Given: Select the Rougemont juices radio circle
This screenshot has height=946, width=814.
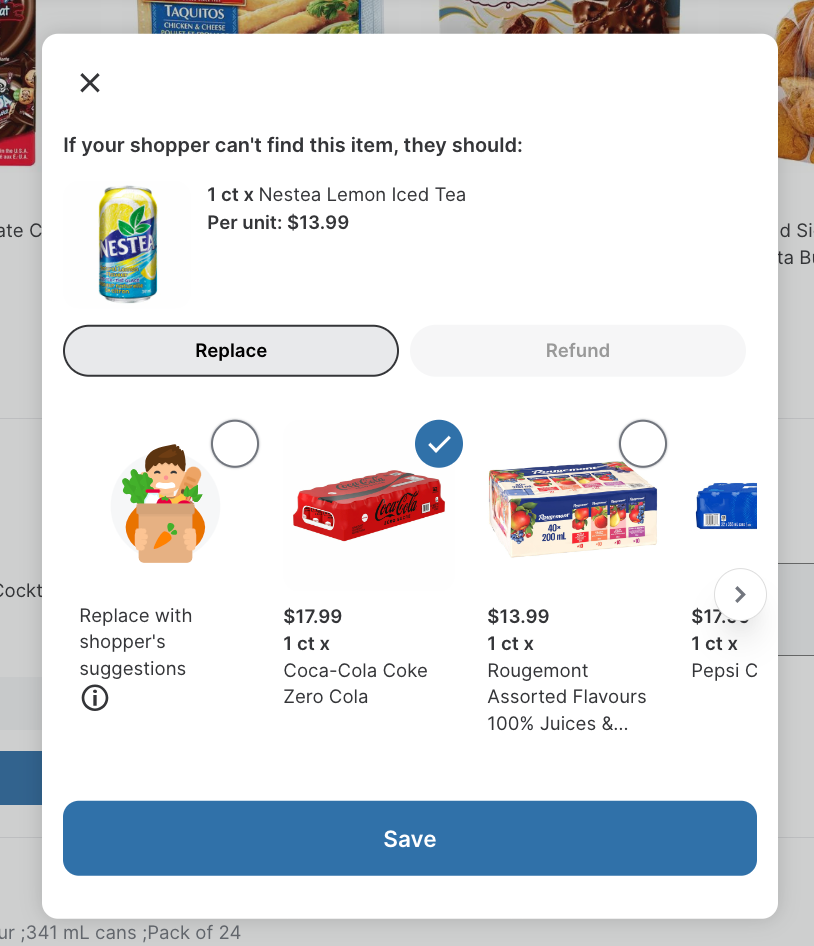Looking at the screenshot, I should [643, 443].
